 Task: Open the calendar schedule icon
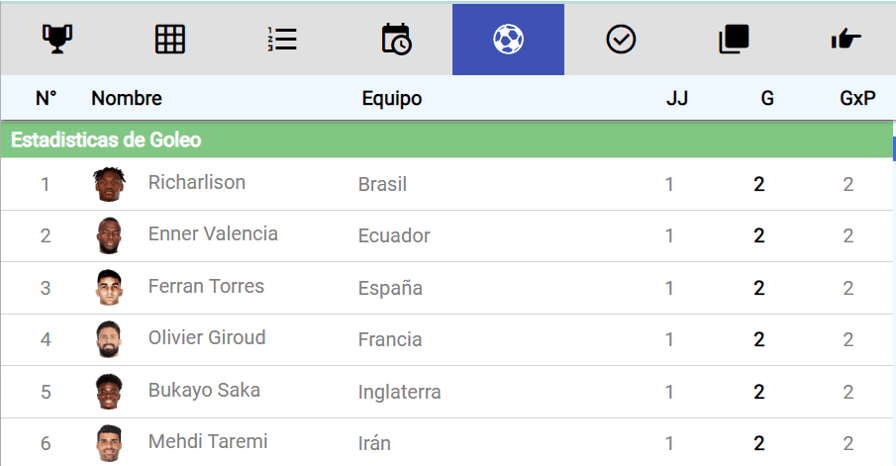point(395,39)
